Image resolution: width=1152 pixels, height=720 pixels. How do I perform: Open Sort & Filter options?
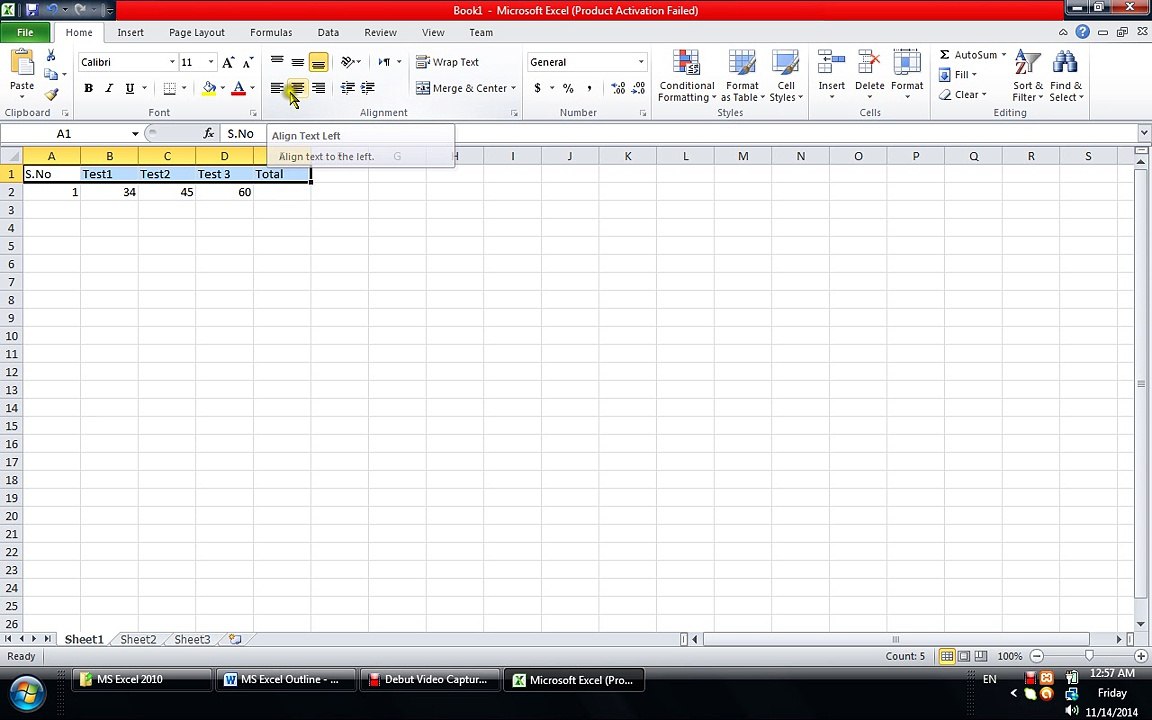[x=1028, y=76]
